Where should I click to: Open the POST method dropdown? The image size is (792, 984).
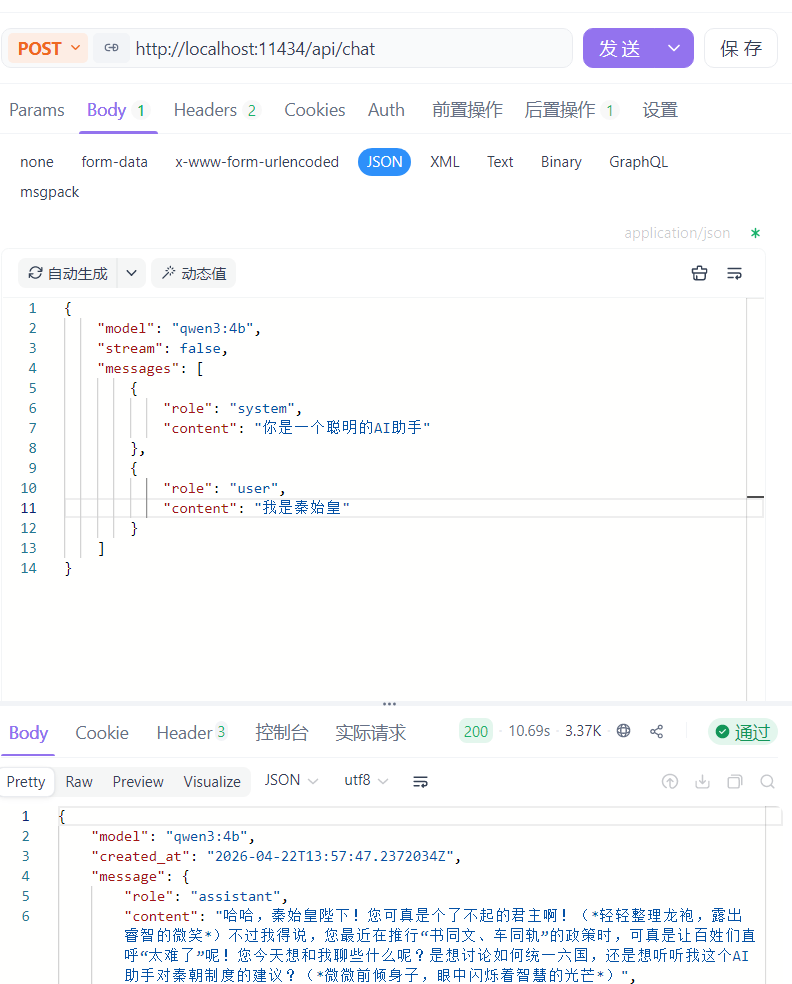(x=48, y=48)
